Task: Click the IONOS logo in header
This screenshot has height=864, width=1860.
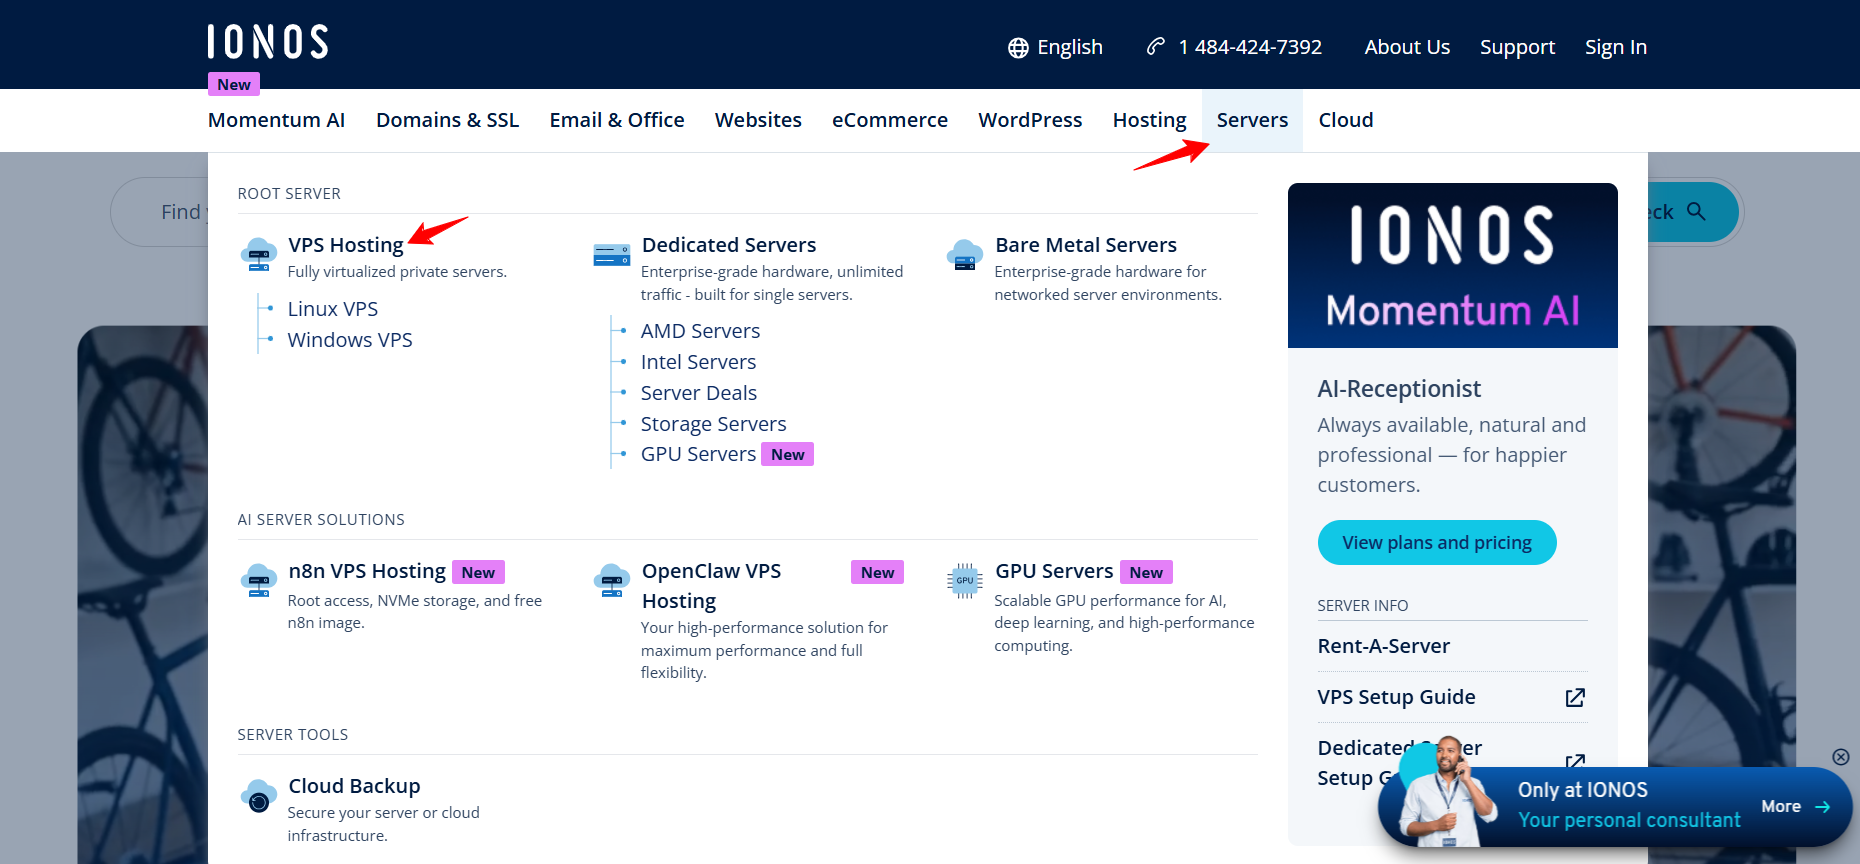Action: [x=268, y=42]
